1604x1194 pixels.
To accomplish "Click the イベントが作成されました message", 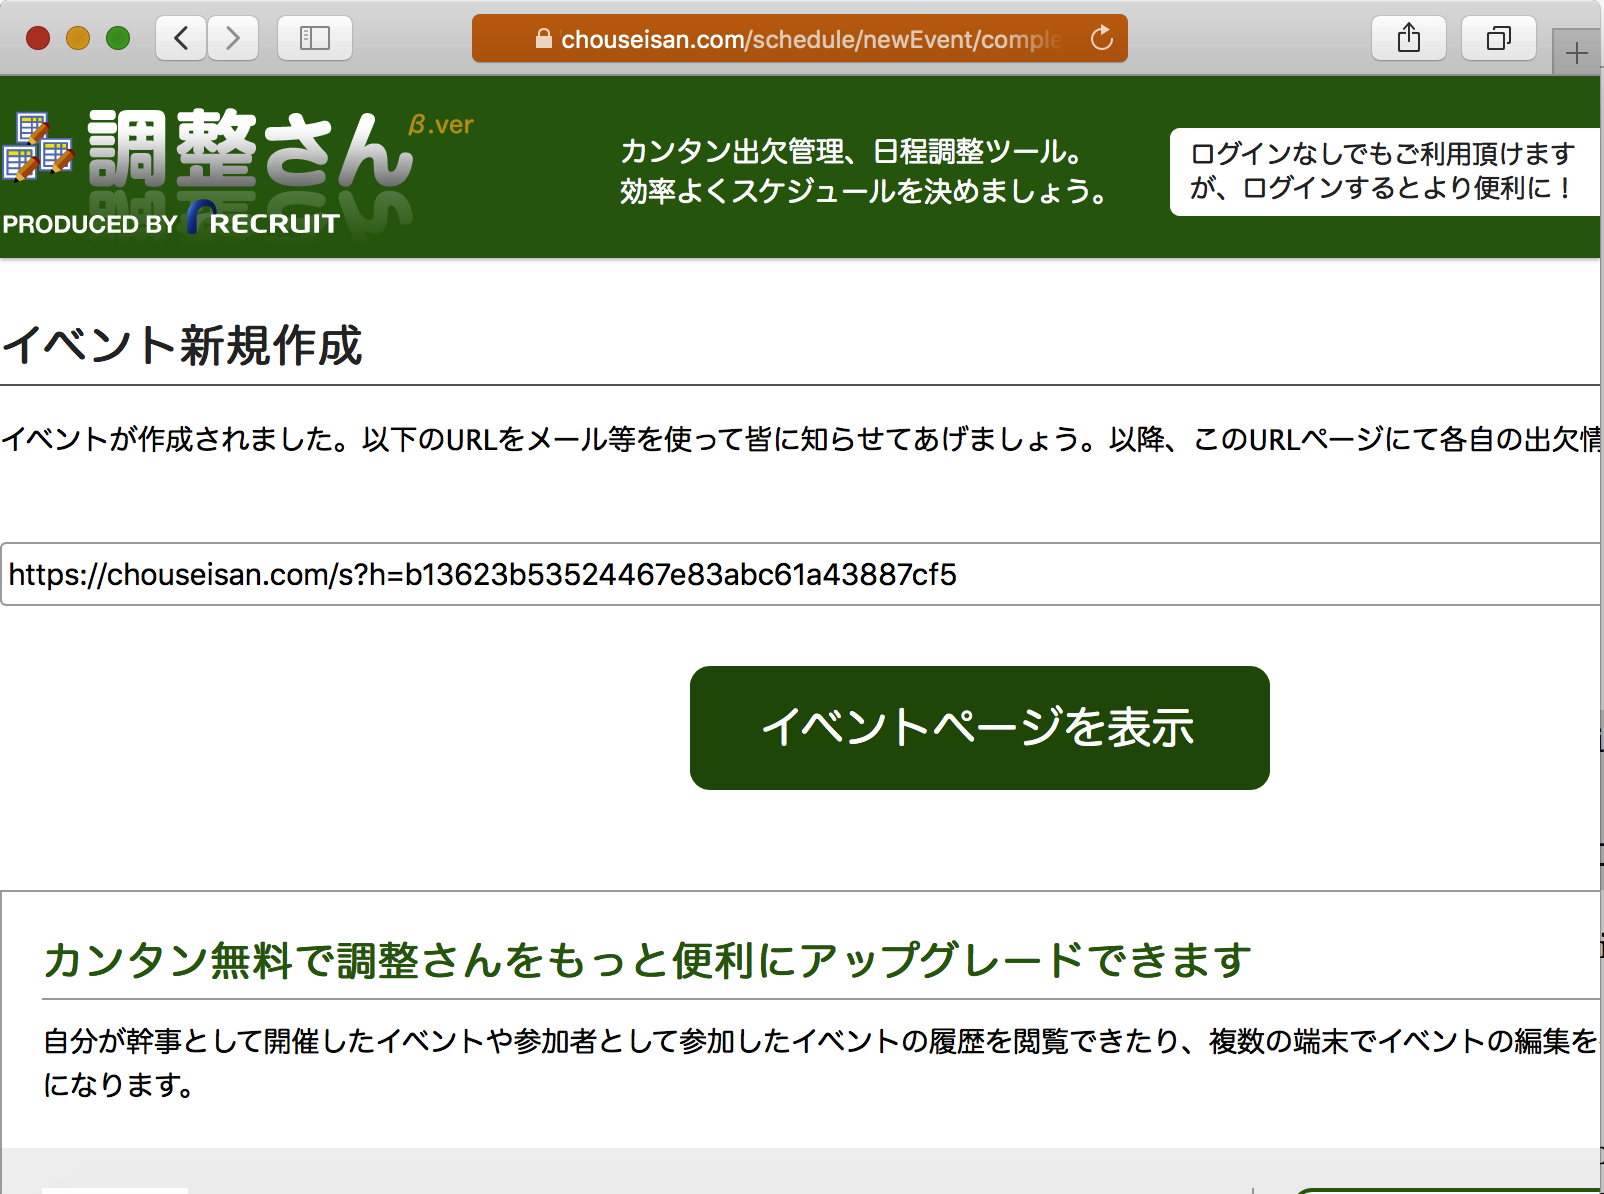I will point(800,439).
